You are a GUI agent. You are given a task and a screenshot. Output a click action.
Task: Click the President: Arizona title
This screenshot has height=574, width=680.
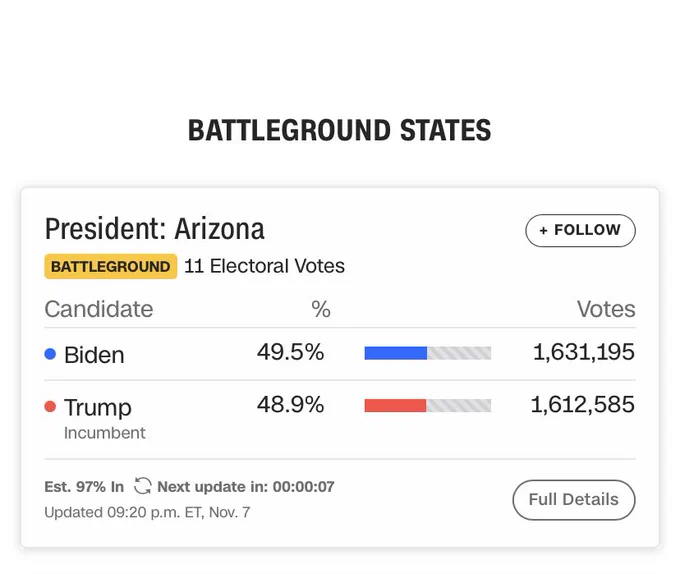(x=155, y=229)
